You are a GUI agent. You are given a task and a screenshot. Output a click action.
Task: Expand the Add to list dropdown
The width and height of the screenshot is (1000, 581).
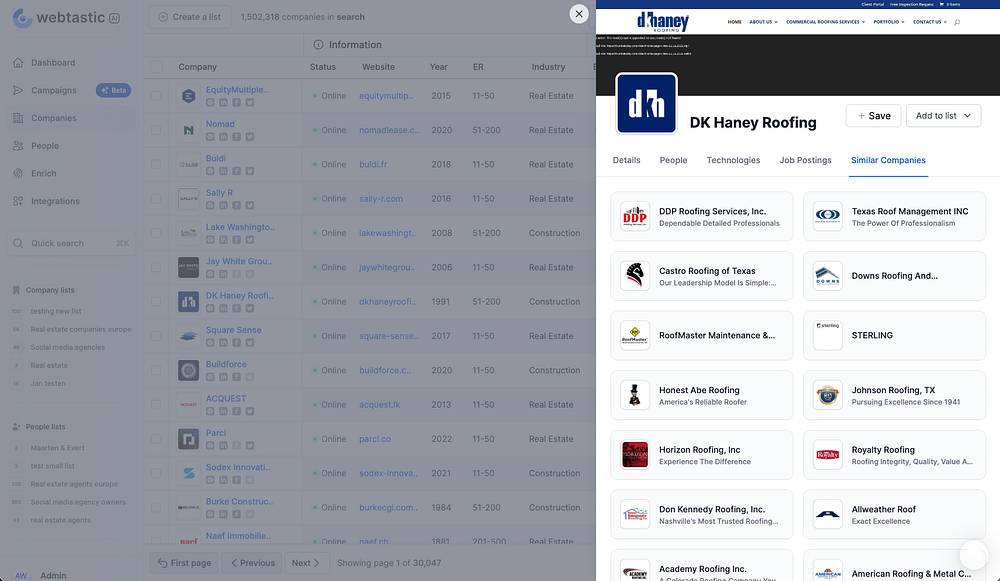[x=943, y=115]
